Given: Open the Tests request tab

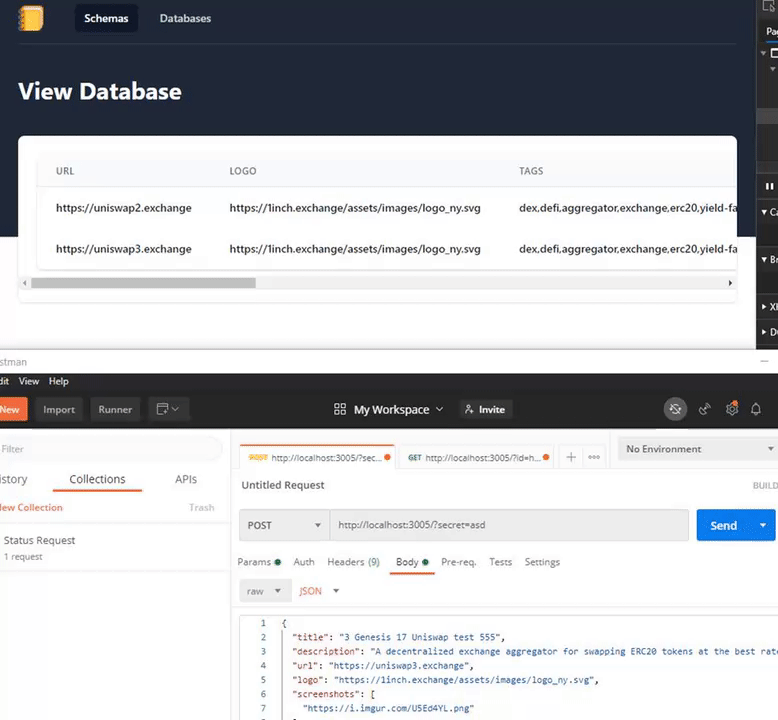Looking at the screenshot, I should [x=500, y=562].
